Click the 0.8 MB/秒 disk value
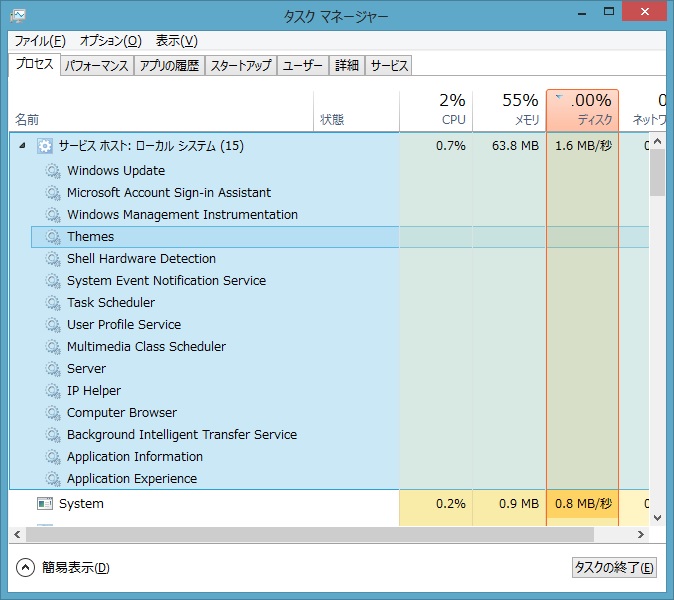674x600 pixels. pos(583,503)
